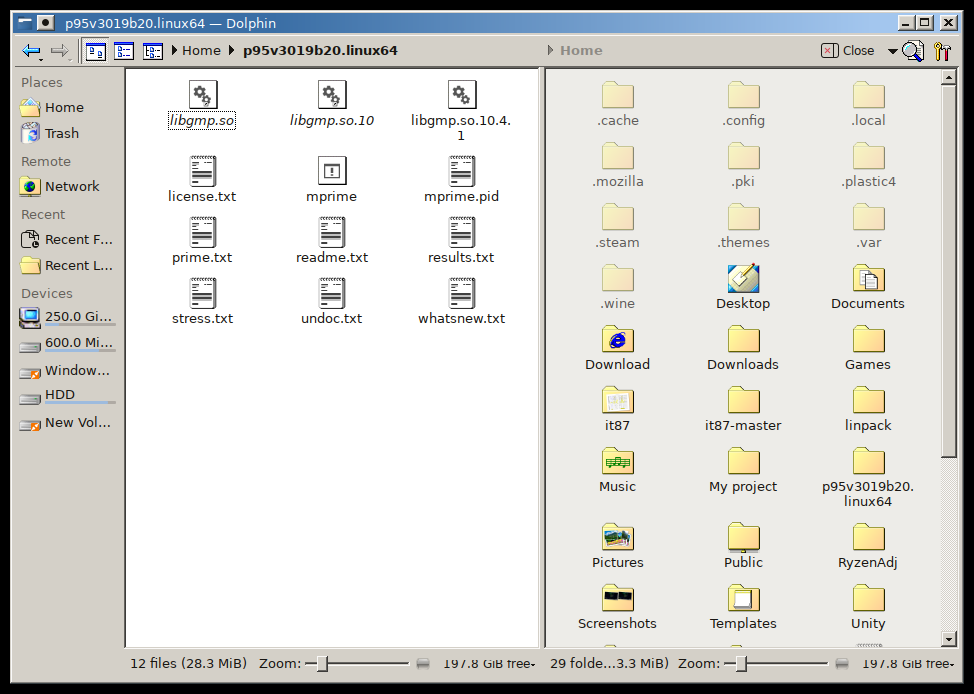Open the dropdown arrow beside Close

(892, 51)
